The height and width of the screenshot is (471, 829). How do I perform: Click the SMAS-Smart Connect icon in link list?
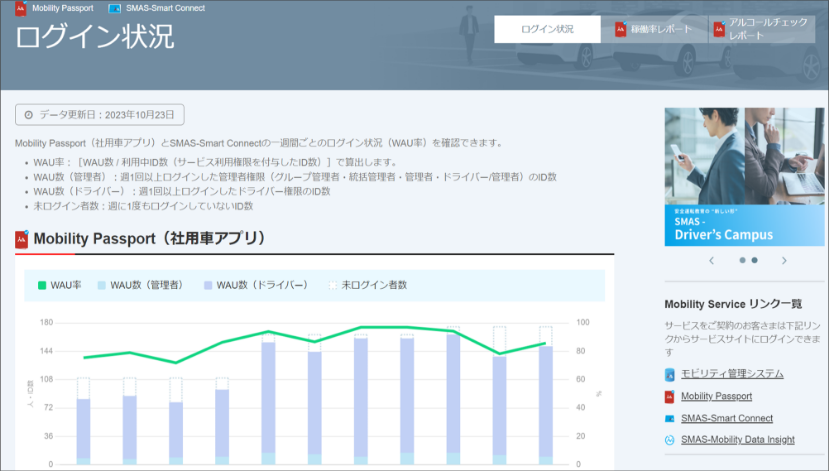pos(669,419)
